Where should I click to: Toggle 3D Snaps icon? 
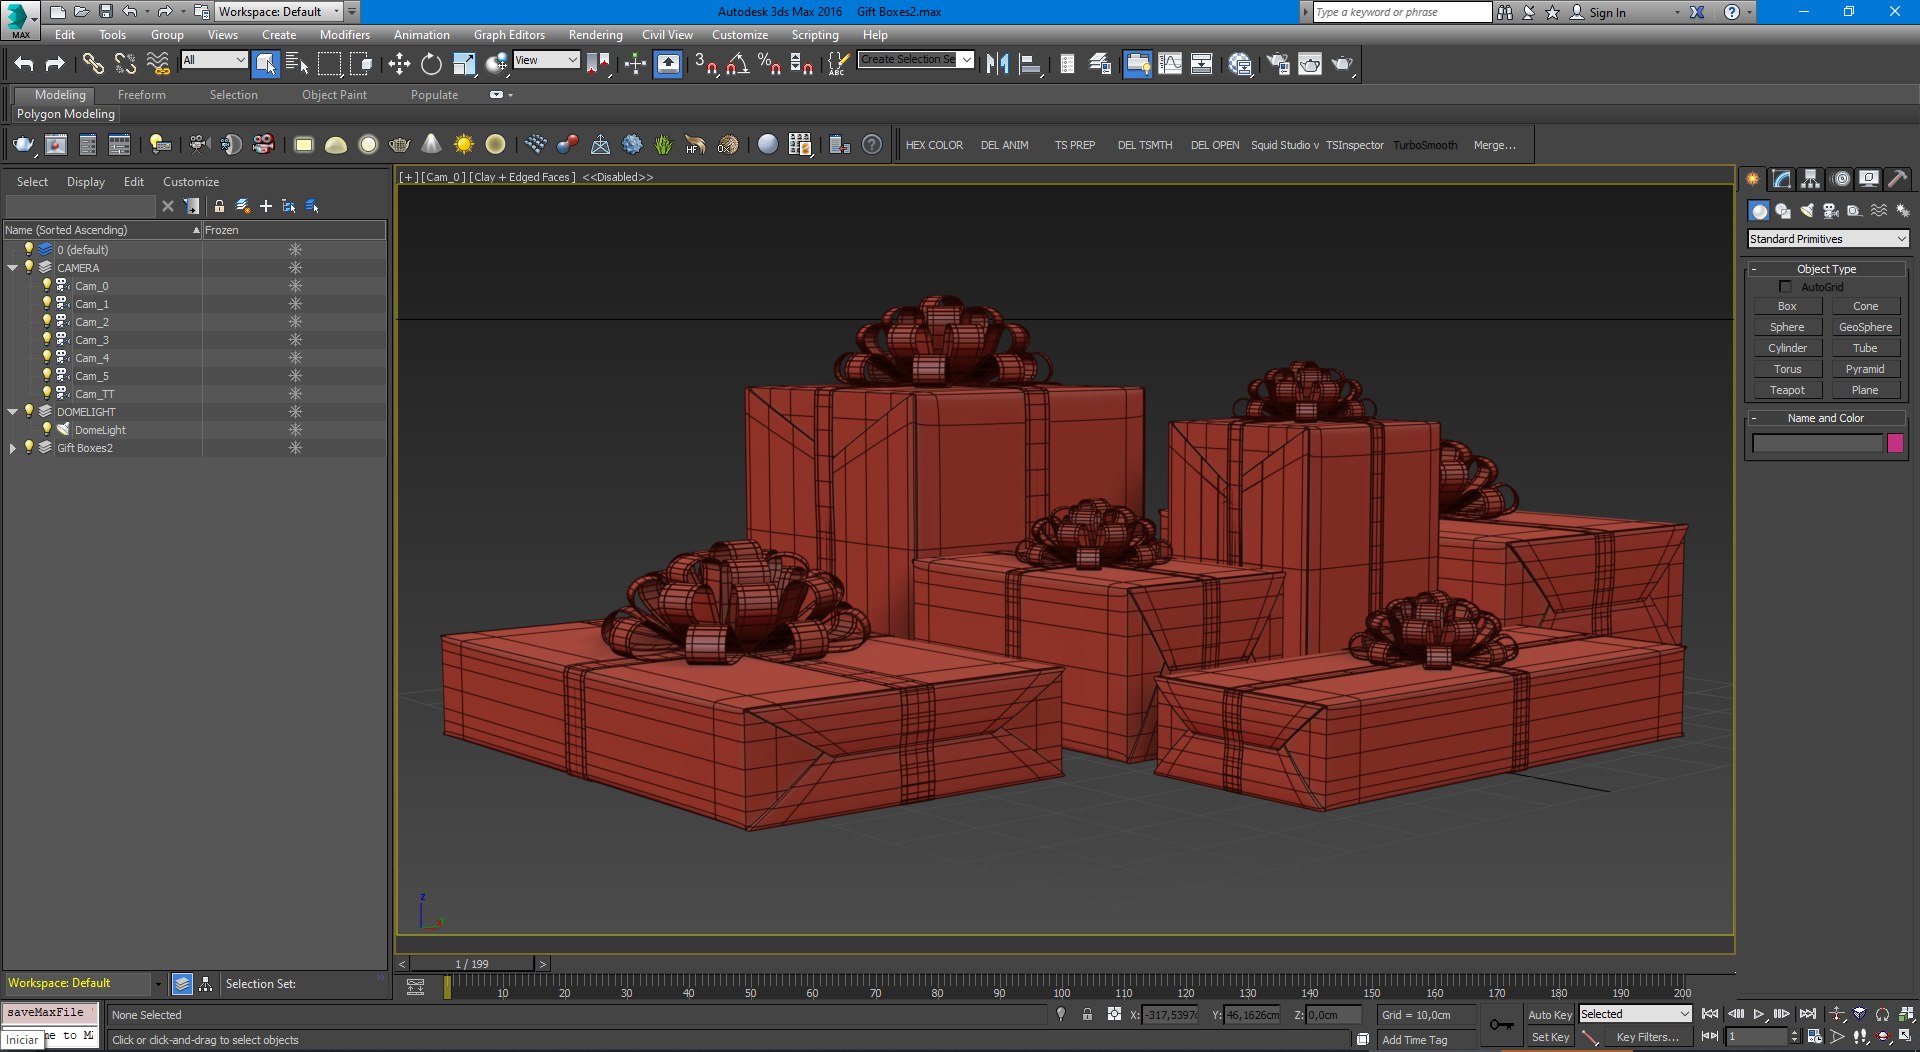(x=705, y=64)
